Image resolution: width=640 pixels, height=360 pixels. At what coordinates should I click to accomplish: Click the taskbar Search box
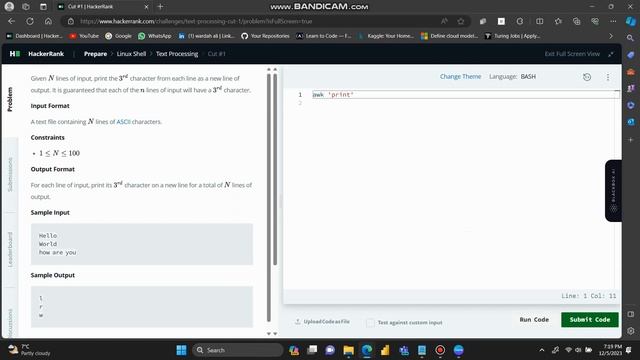coord(238,350)
